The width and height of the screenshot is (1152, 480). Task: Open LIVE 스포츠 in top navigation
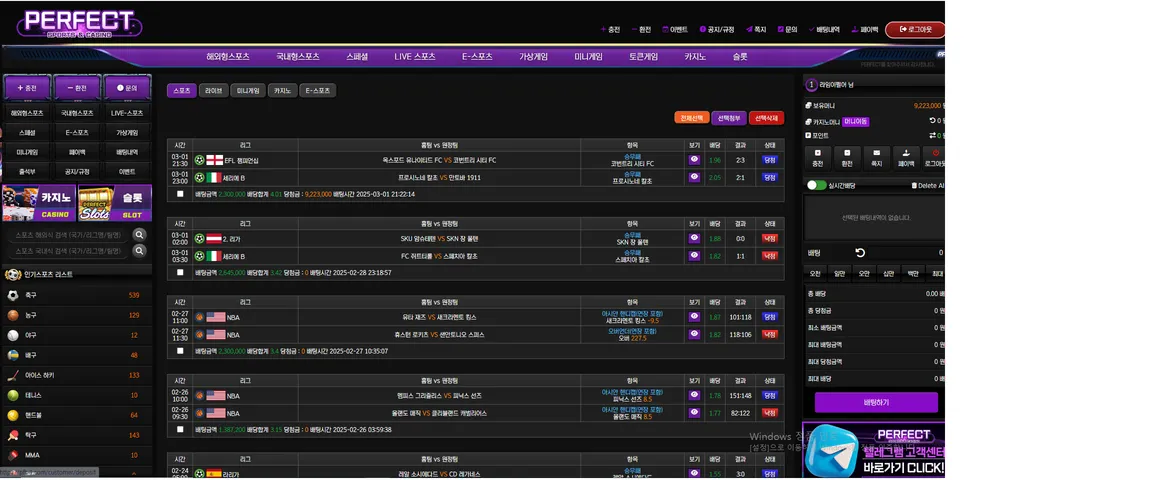coord(414,57)
